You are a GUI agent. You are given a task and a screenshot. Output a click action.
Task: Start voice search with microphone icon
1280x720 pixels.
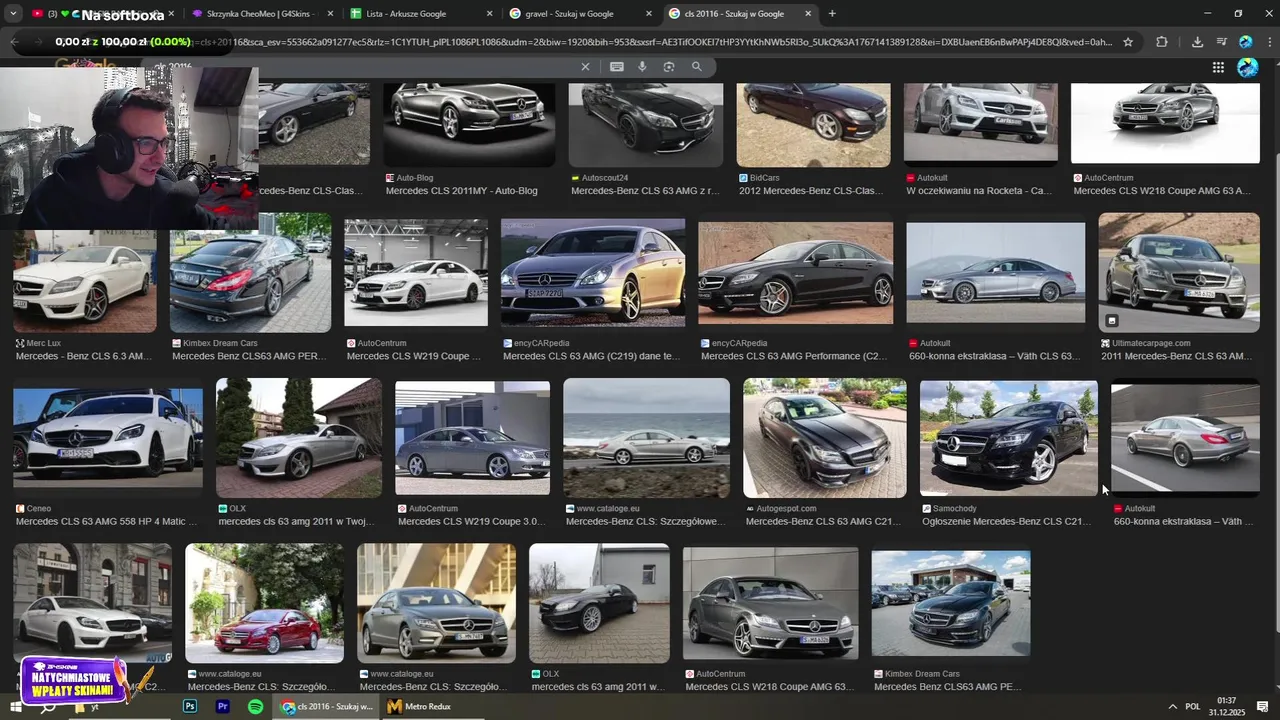(x=642, y=66)
